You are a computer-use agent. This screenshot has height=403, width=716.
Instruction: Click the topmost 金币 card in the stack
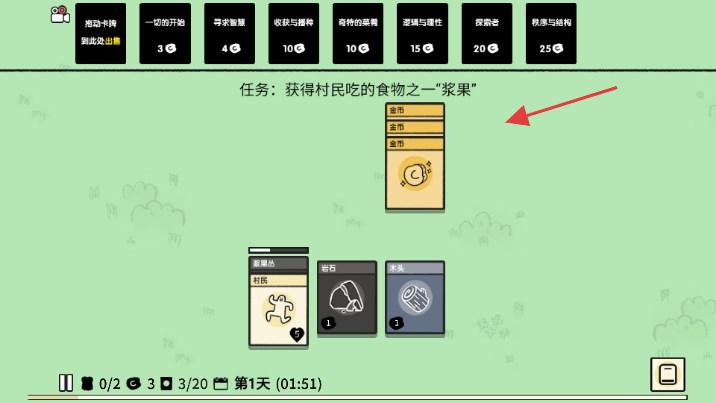click(x=415, y=110)
